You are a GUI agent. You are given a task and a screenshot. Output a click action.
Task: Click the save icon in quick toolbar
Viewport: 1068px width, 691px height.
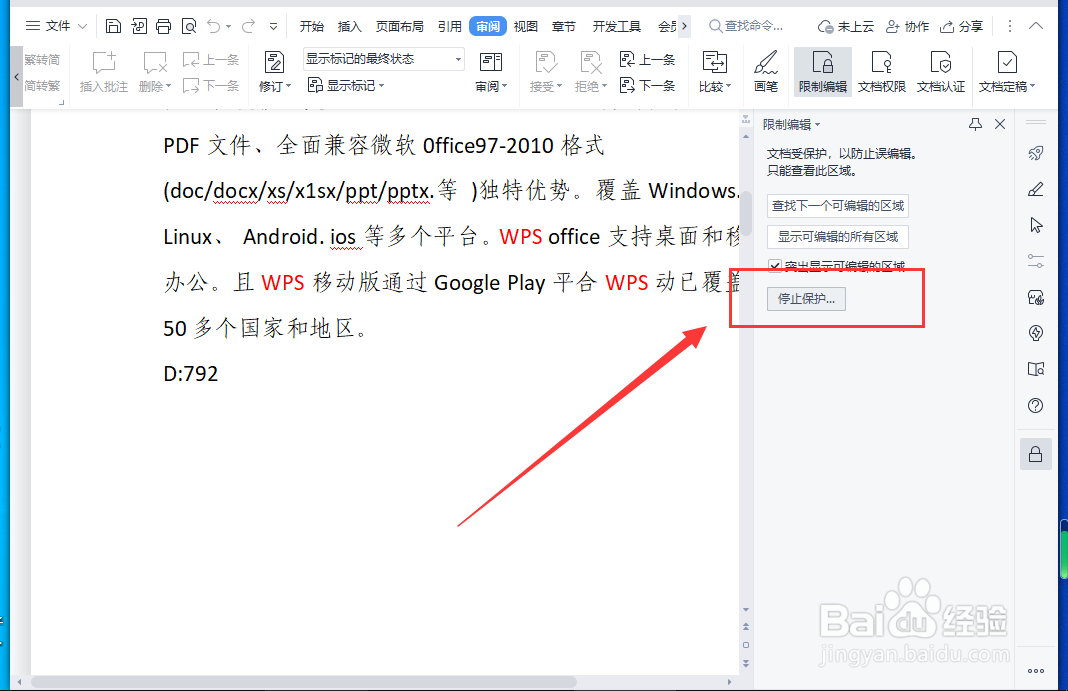pyautogui.click(x=113, y=27)
